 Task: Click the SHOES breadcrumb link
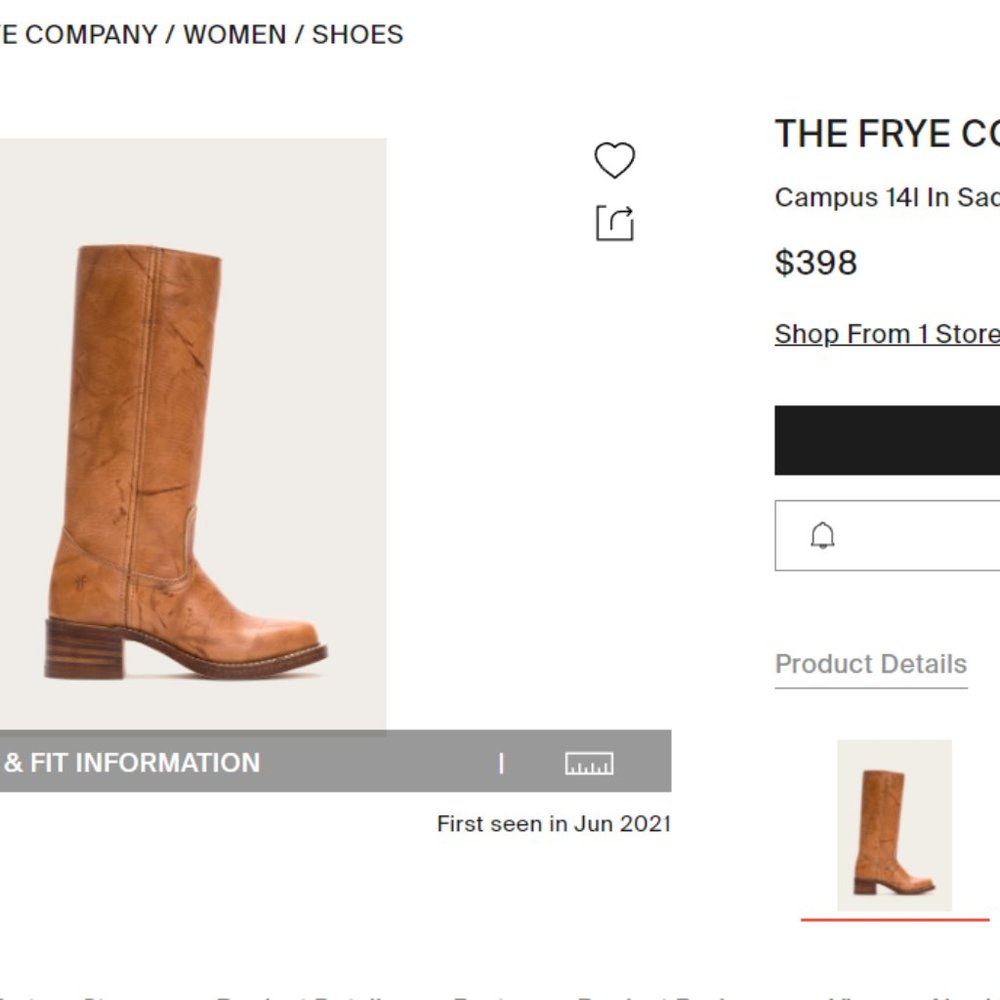[x=357, y=34]
